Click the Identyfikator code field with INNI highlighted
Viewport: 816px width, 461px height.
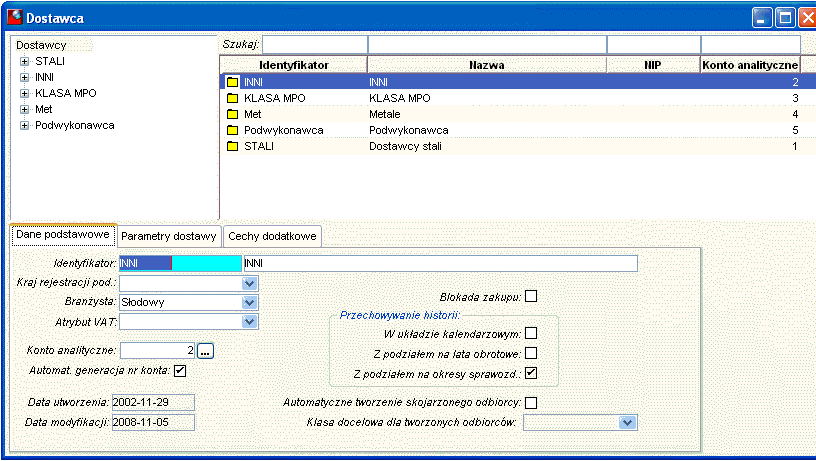[180, 263]
